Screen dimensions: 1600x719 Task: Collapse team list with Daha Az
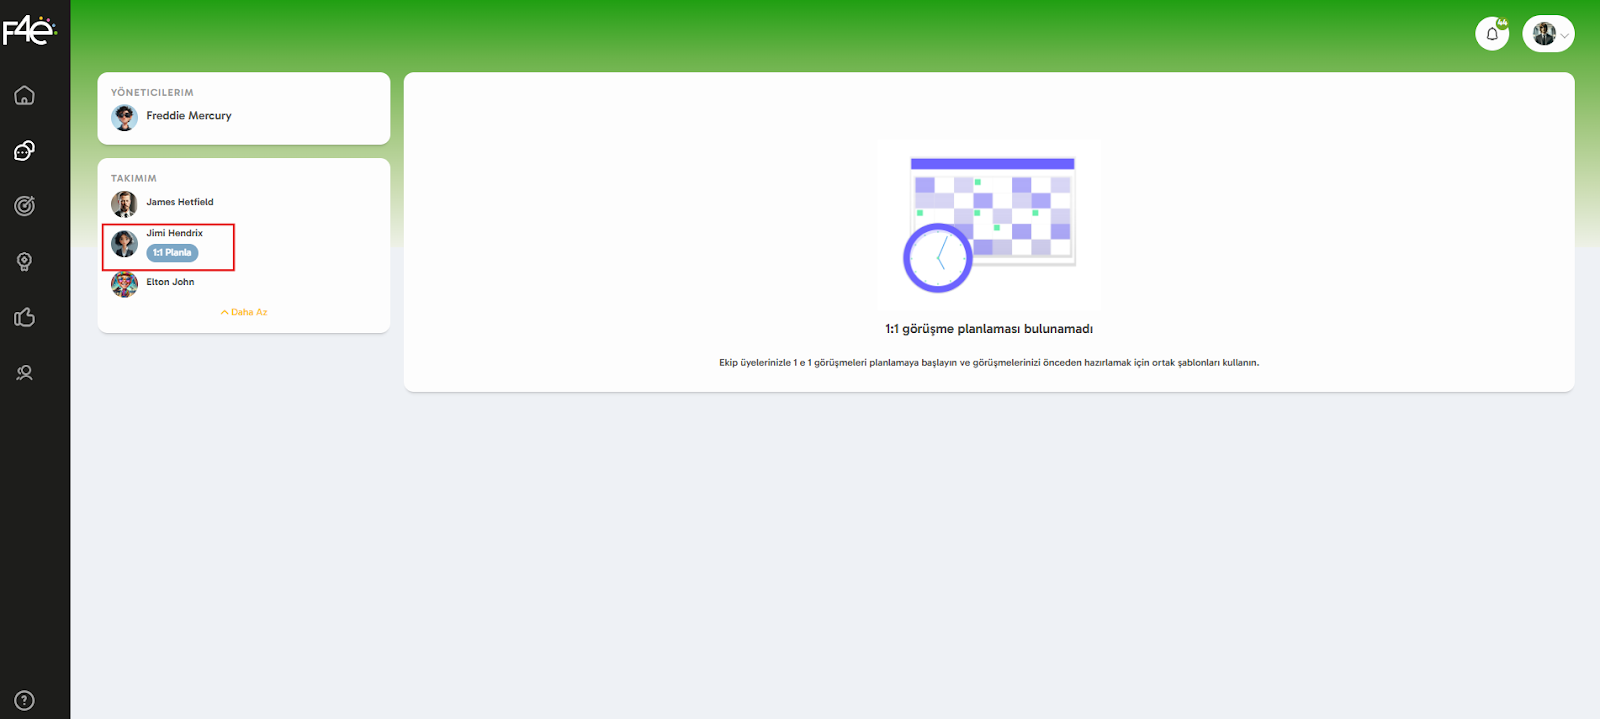tap(244, 312)
